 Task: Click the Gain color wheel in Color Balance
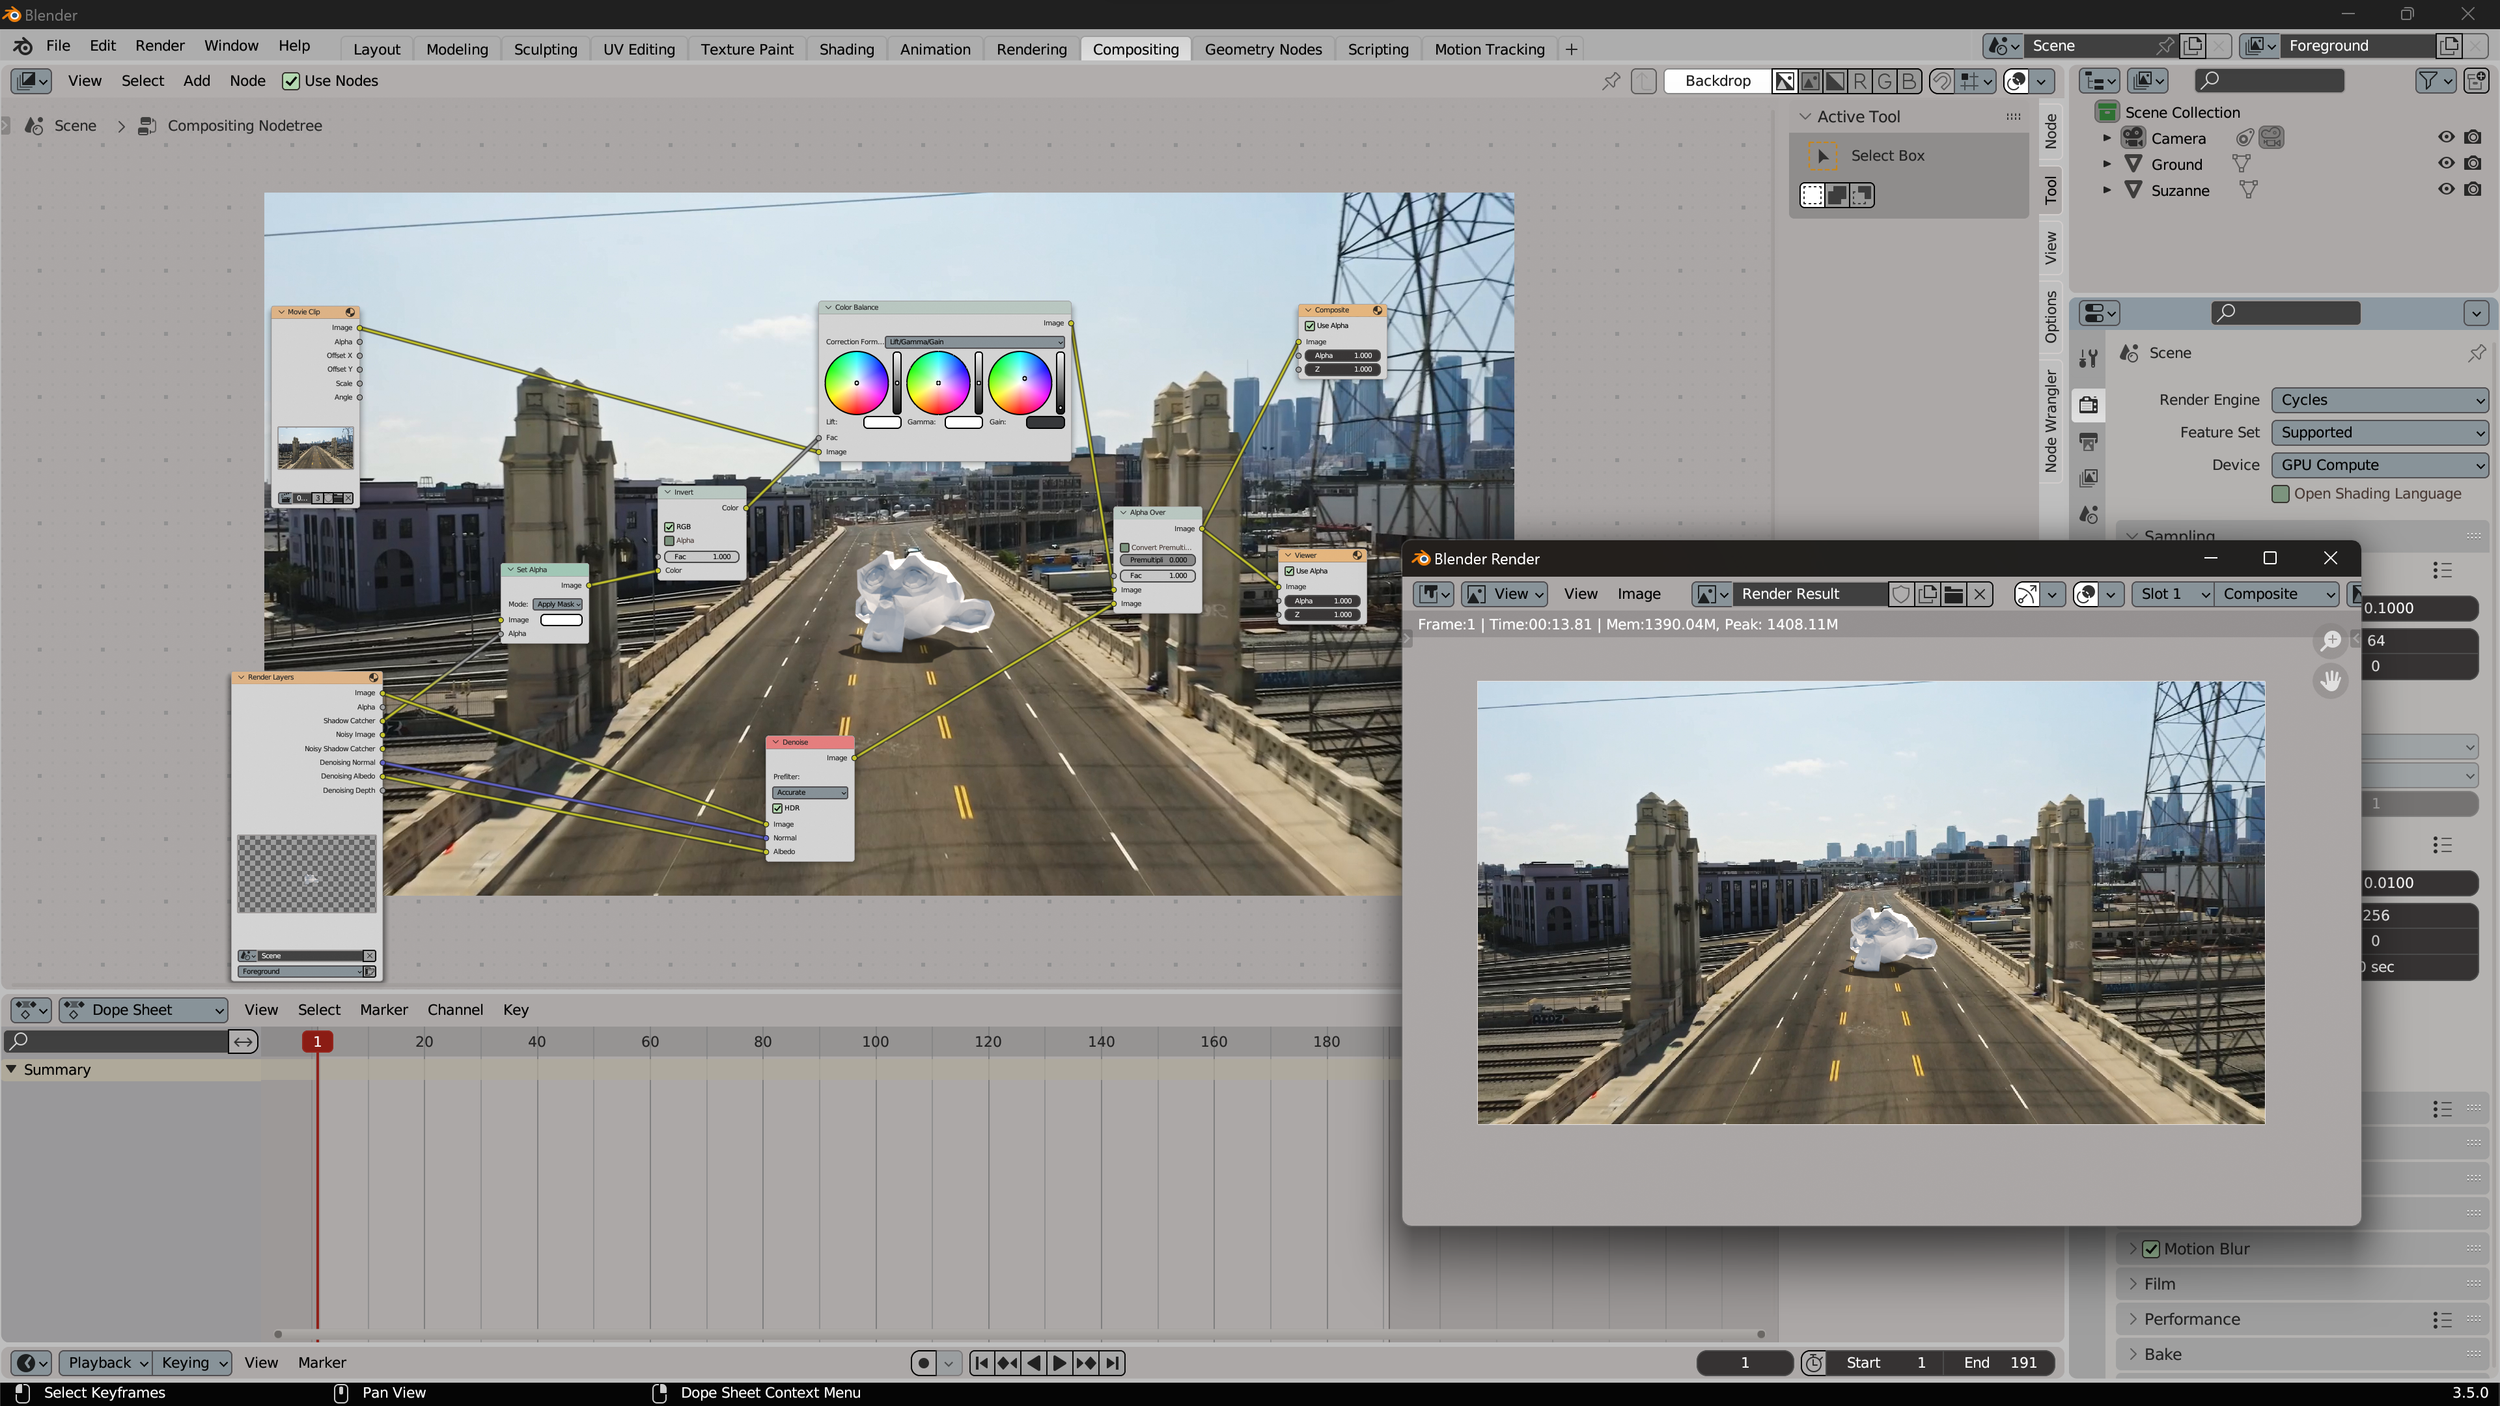pyautogui.click(x=1020, y=383)
